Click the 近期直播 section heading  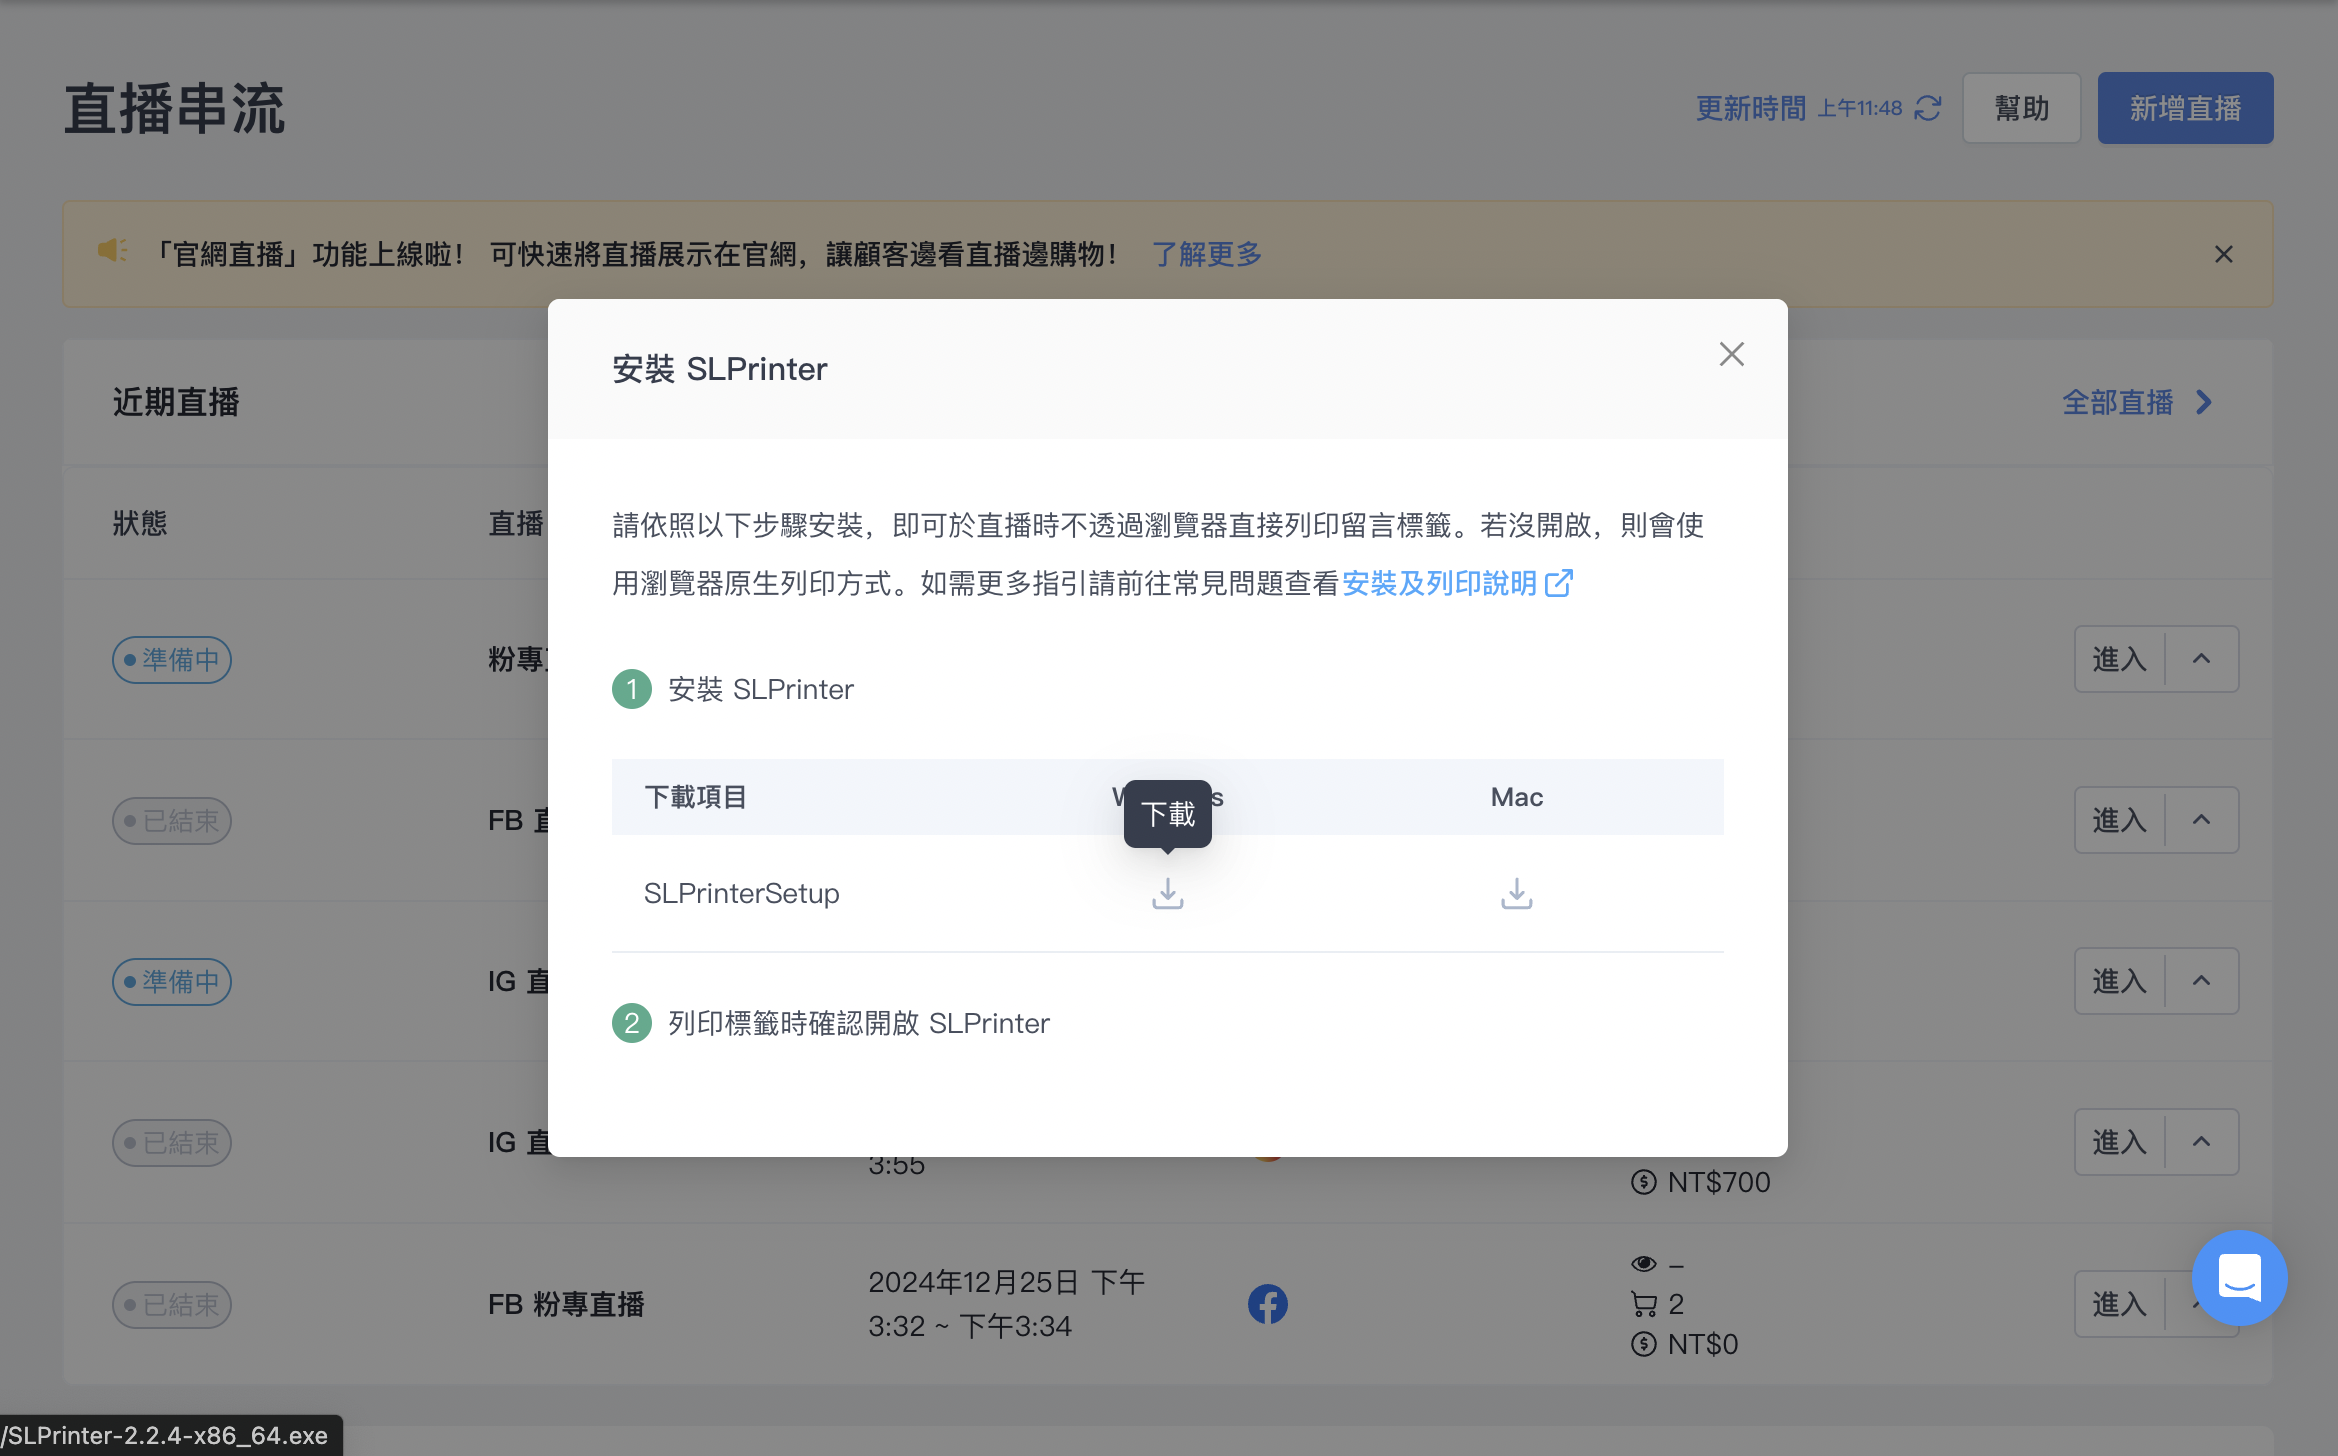pos(176,402)
